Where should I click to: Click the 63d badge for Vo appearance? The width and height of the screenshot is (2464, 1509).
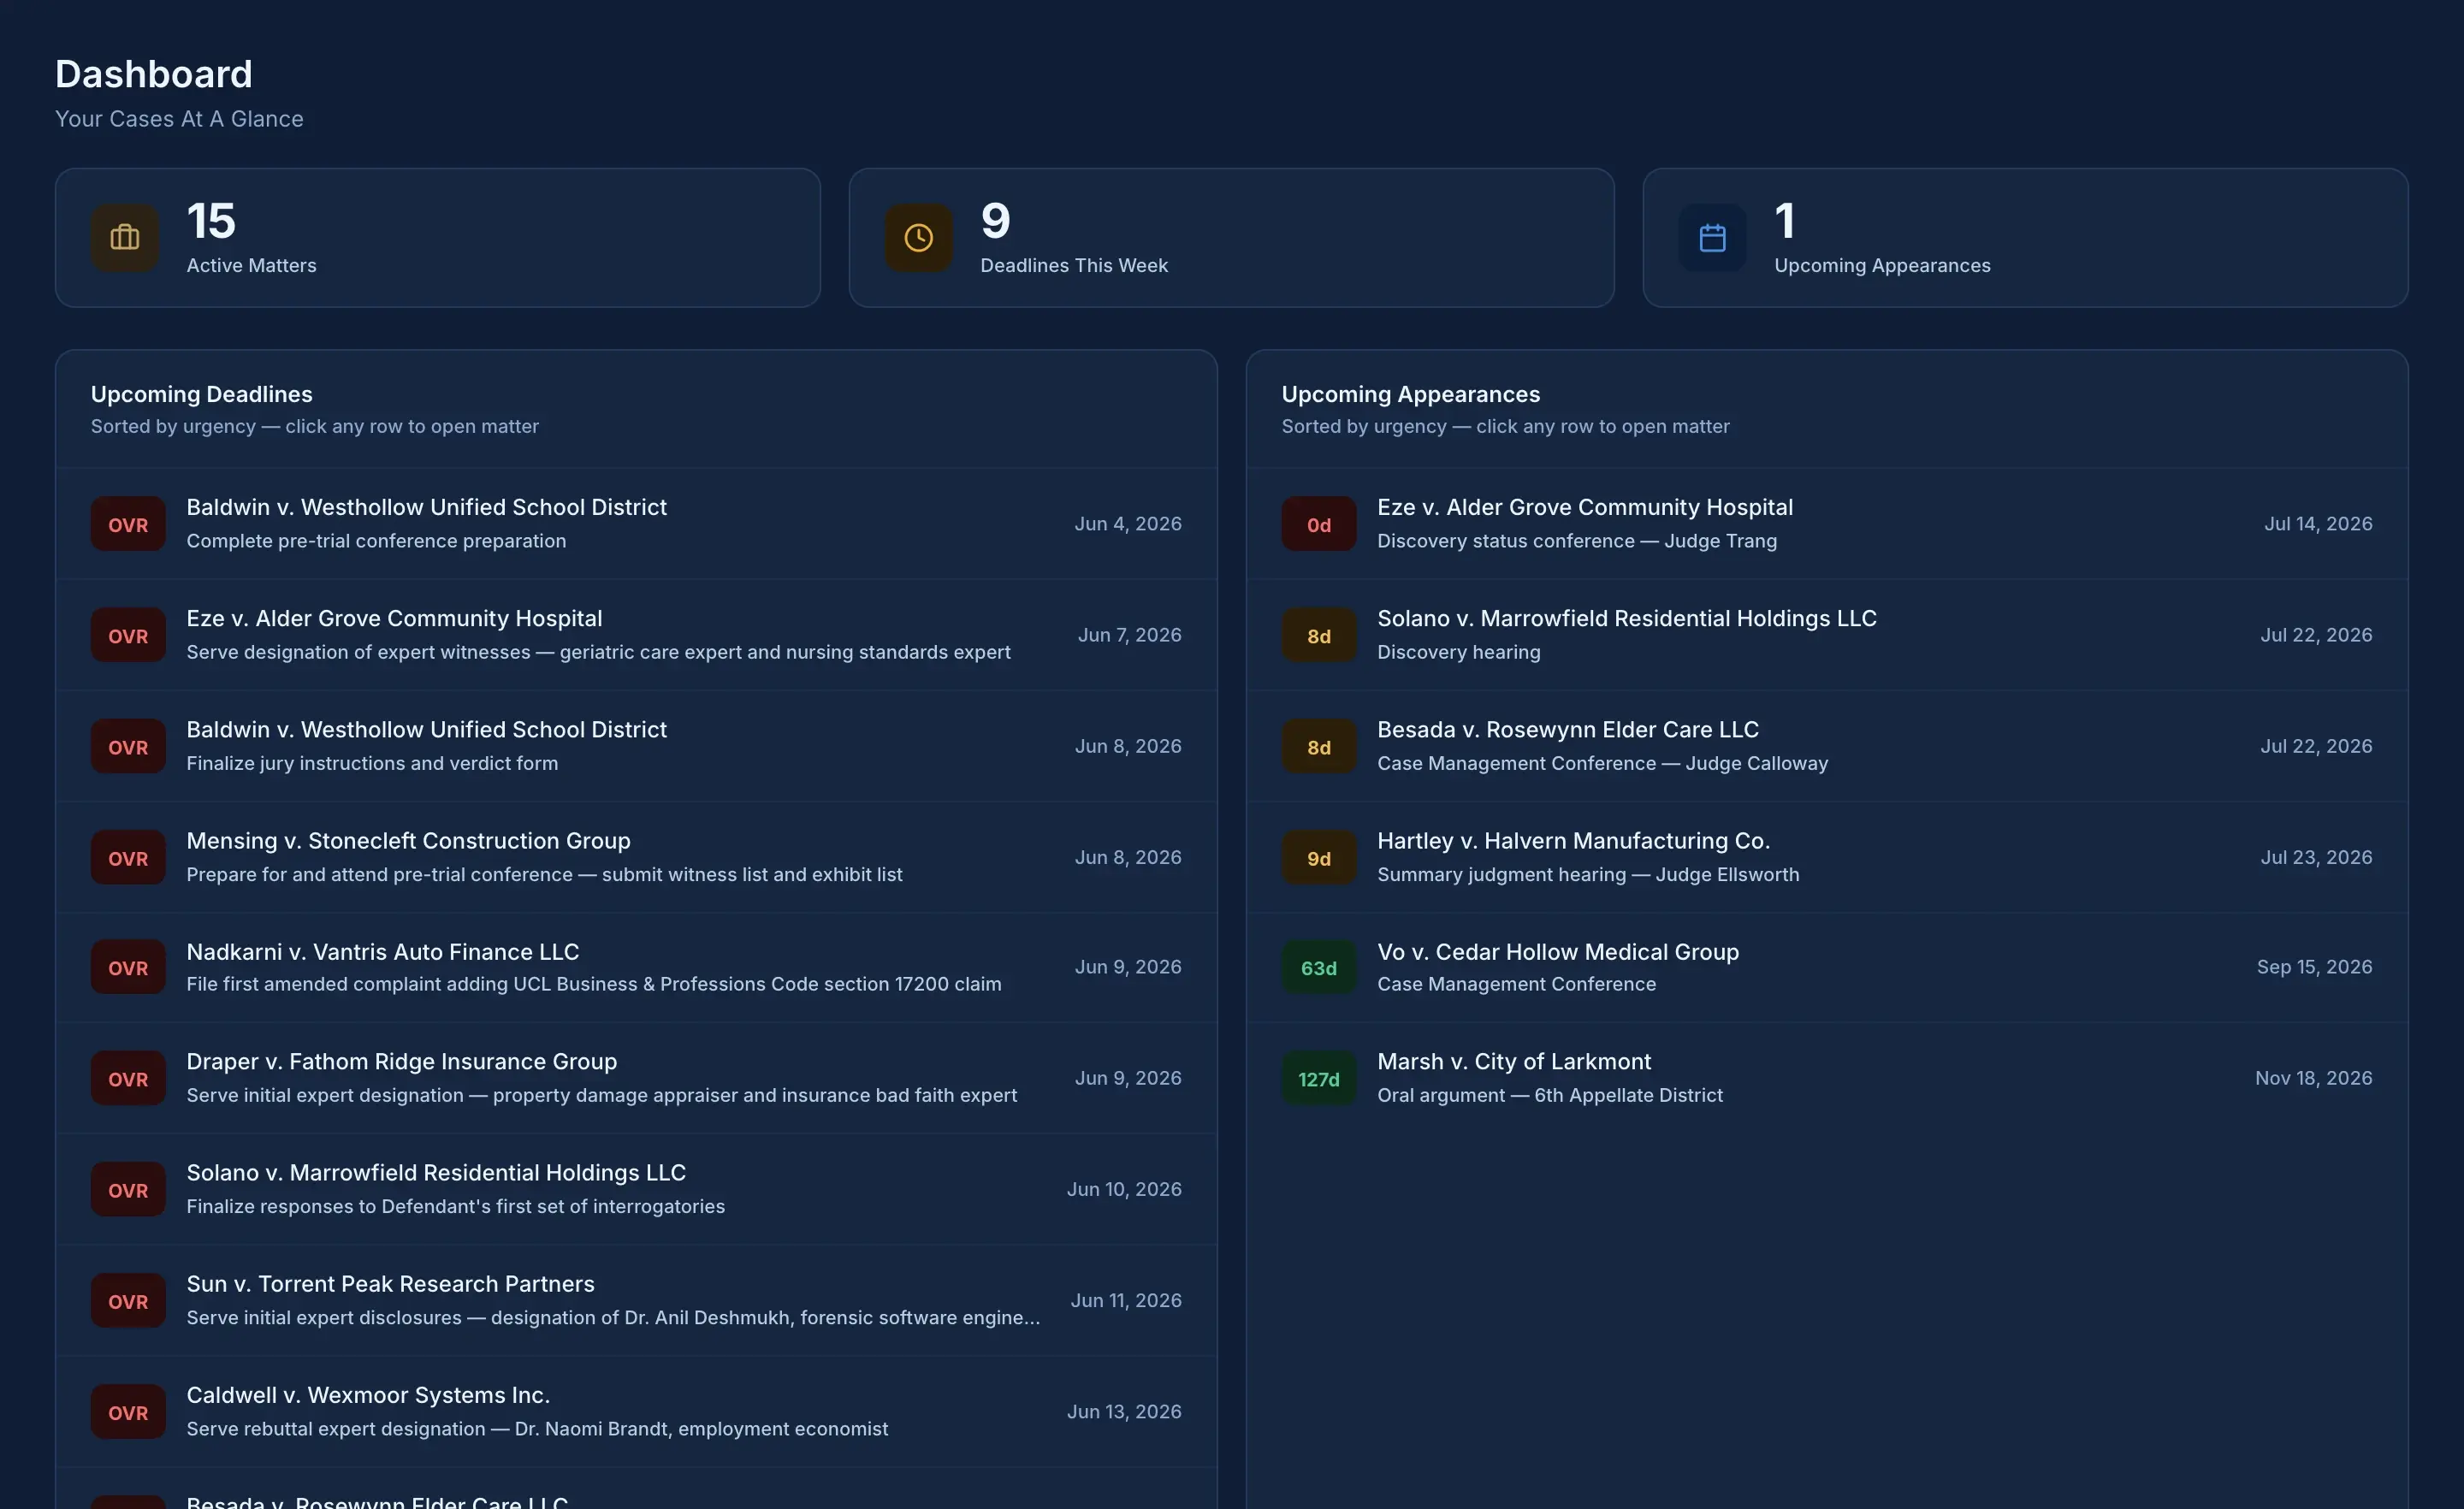click(1319, 967)
